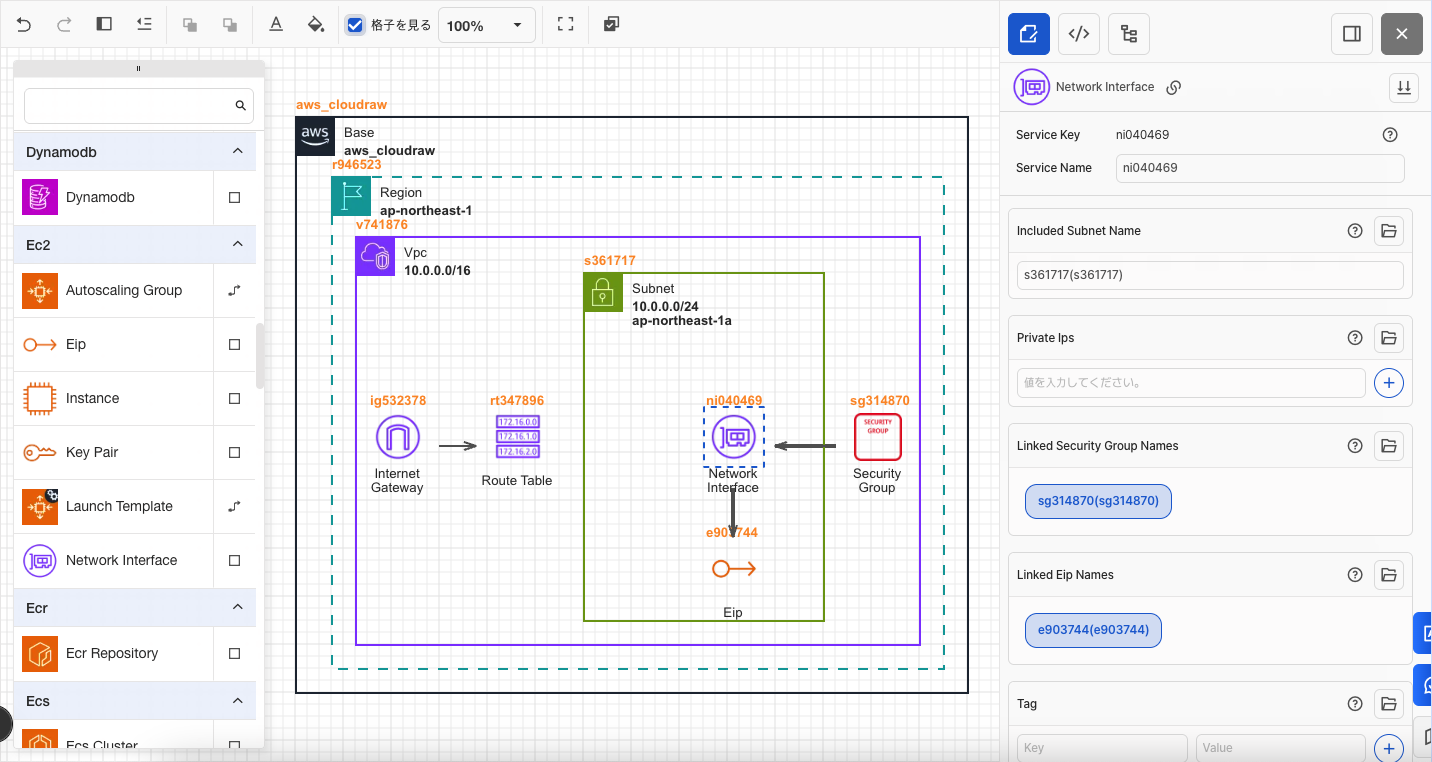Send selected element to back
The image size is (1432, 762).
point(230,25)
